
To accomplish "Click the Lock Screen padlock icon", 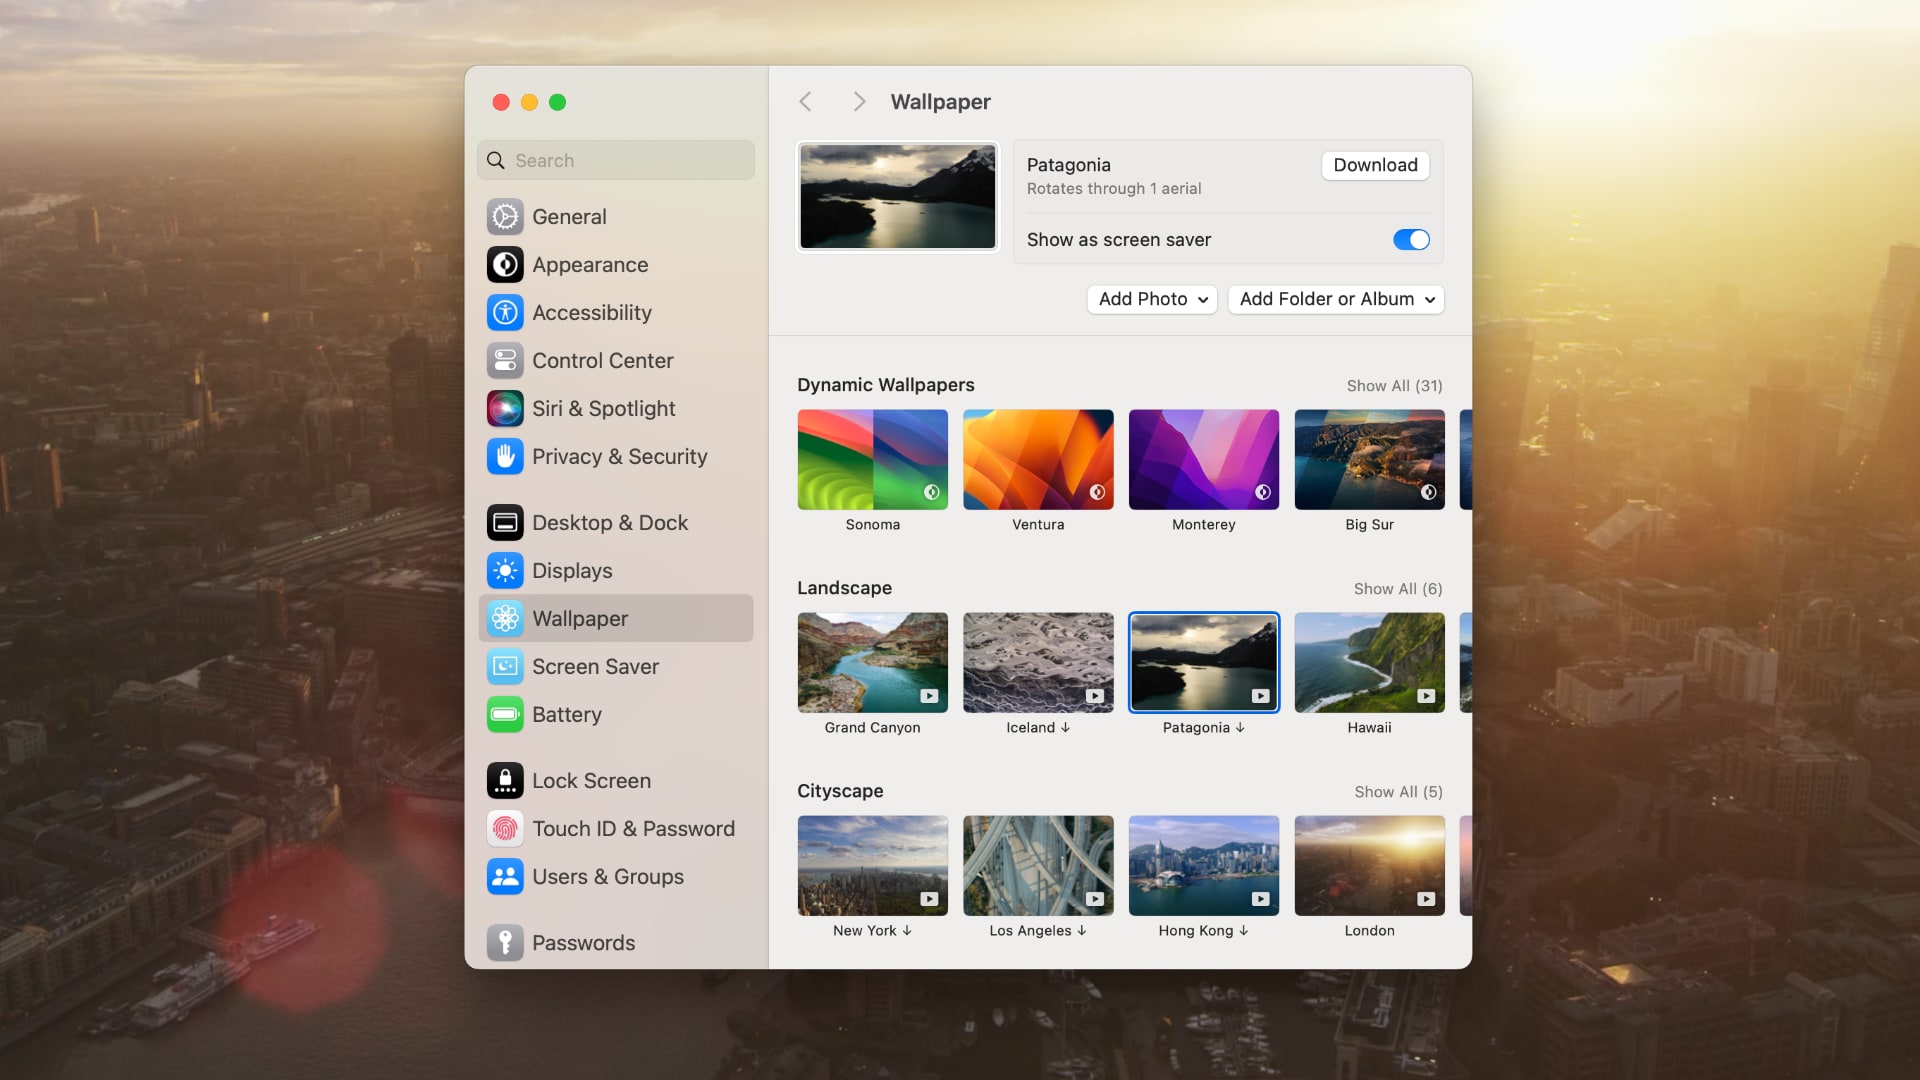I will pyautogui.click(x=505, y=781).
